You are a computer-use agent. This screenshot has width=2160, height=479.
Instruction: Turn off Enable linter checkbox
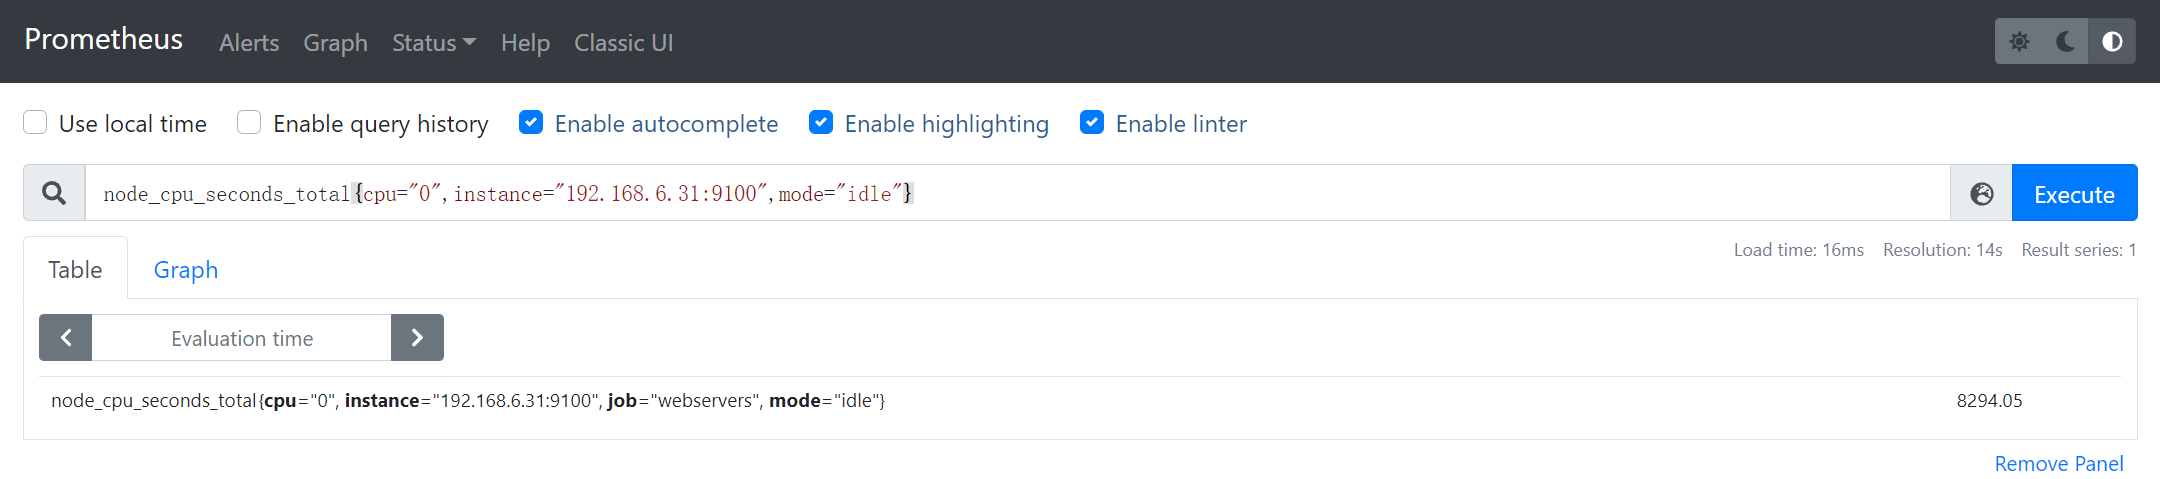tap(1092, 122)
